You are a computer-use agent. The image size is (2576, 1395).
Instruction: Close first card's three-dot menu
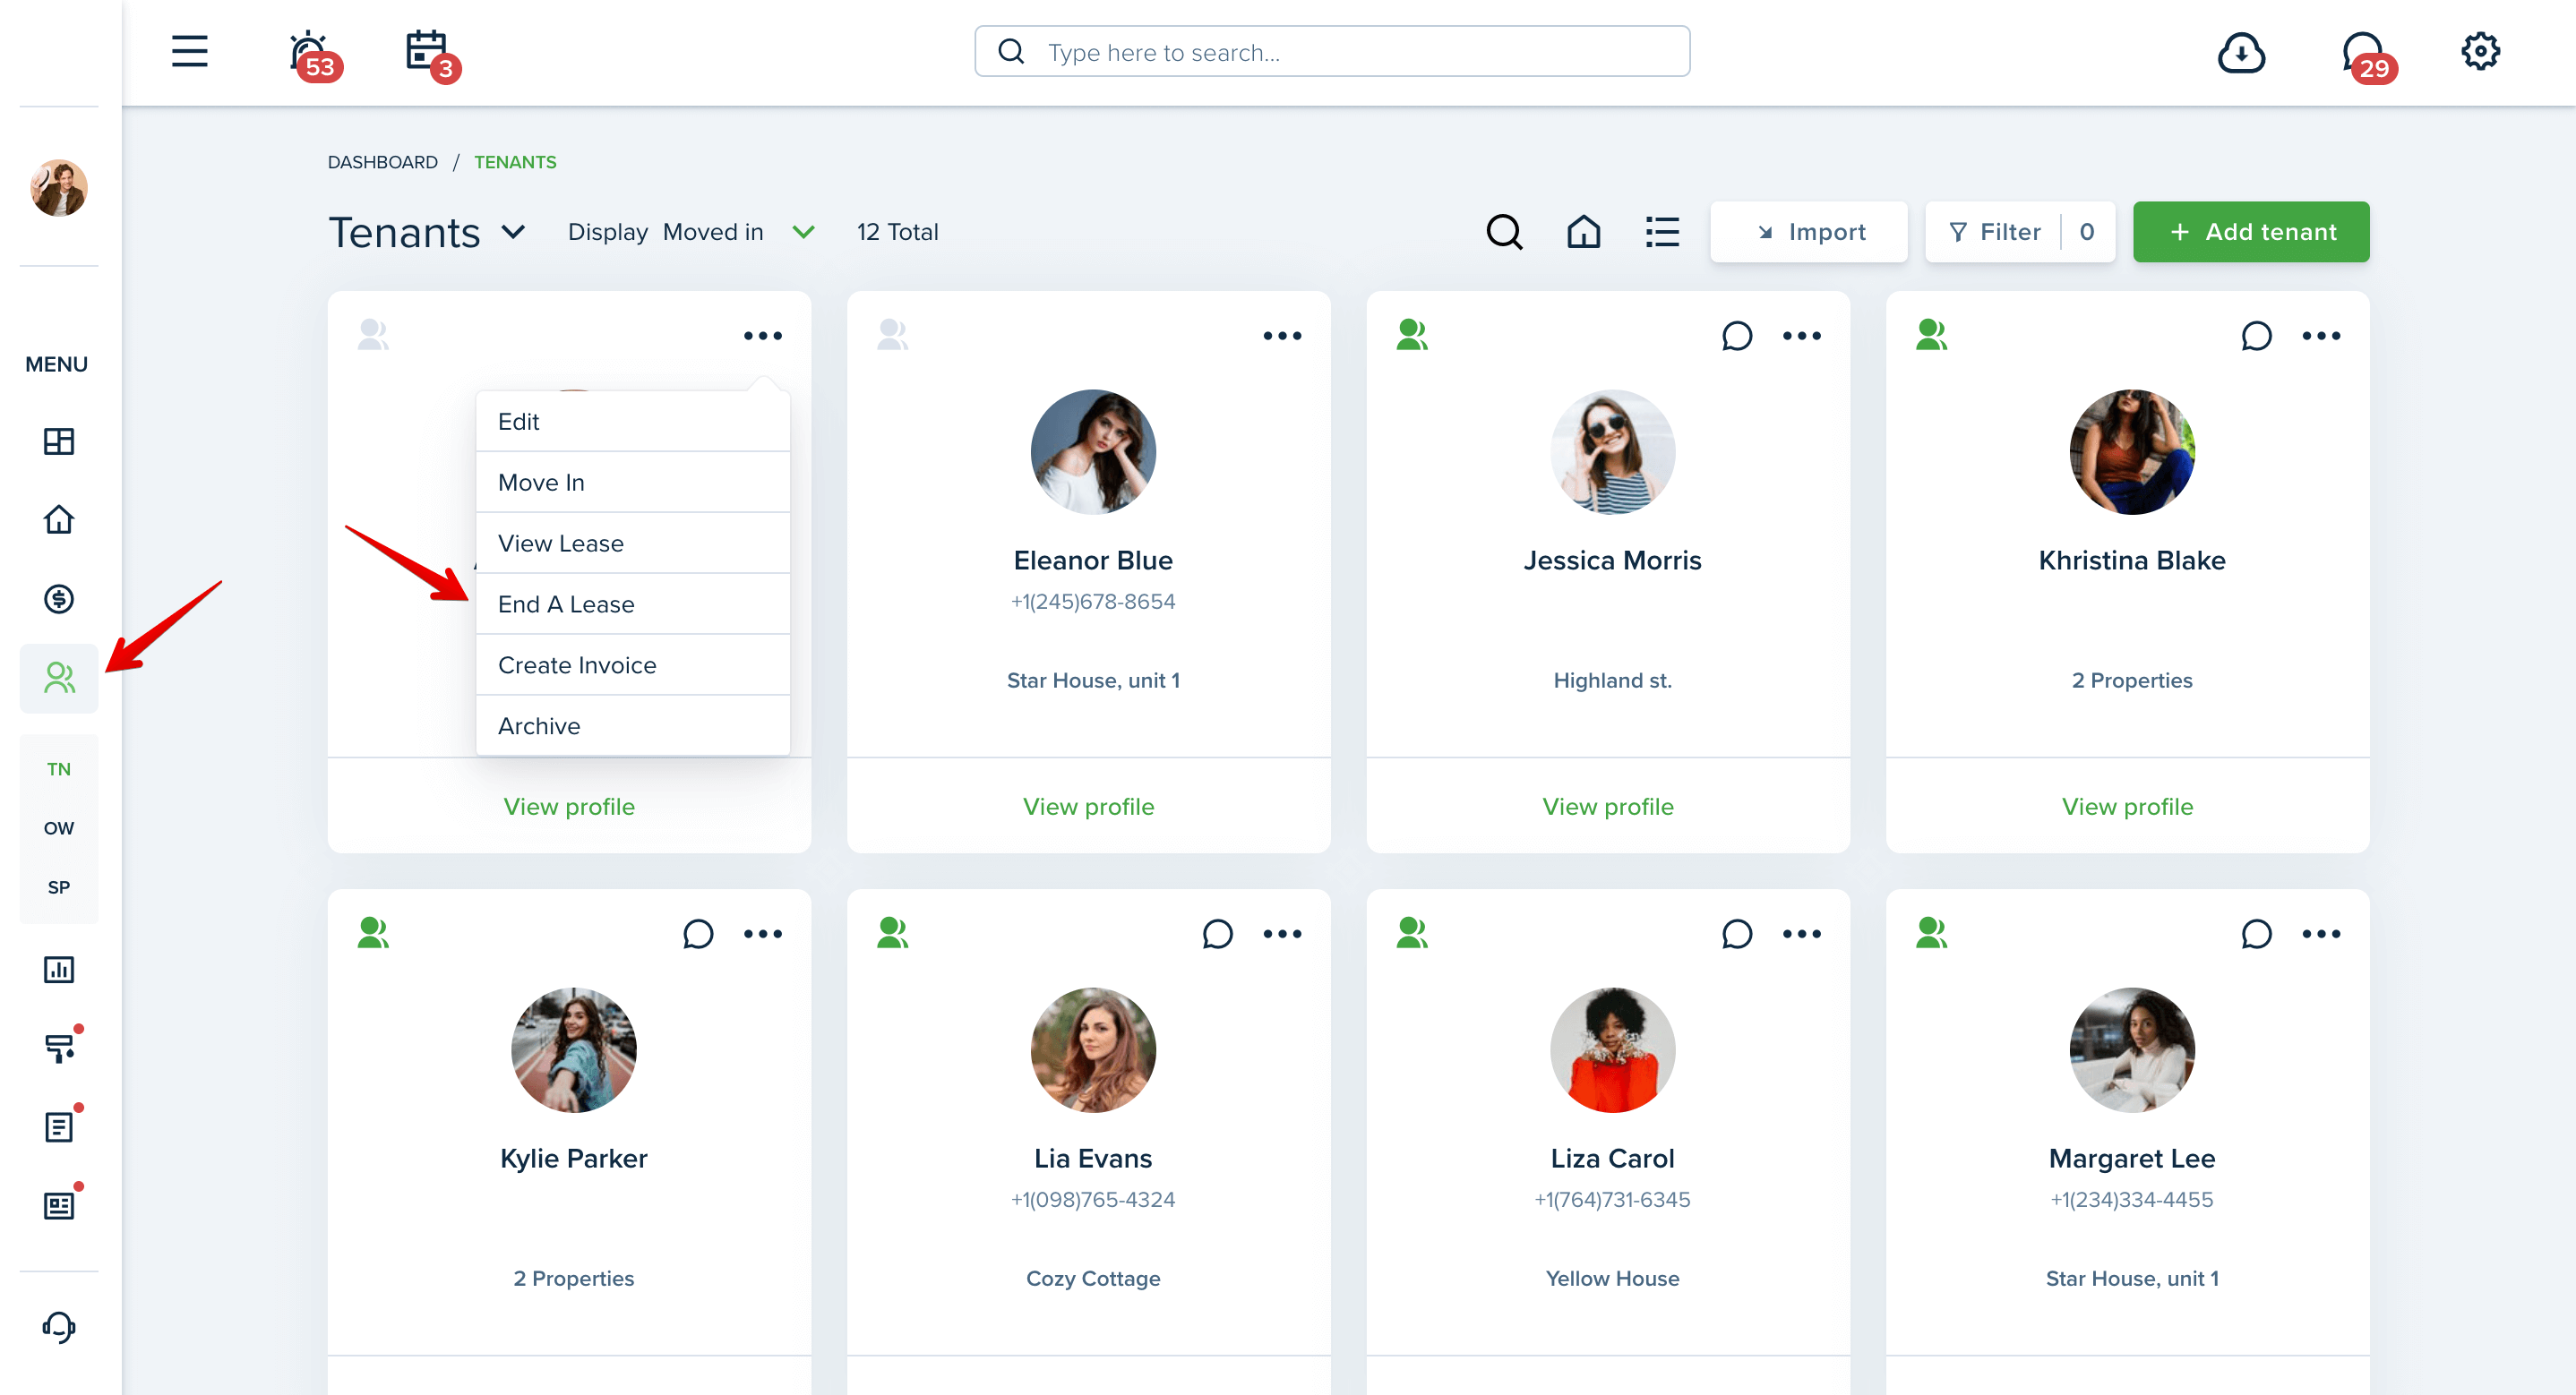coord(762,335)
